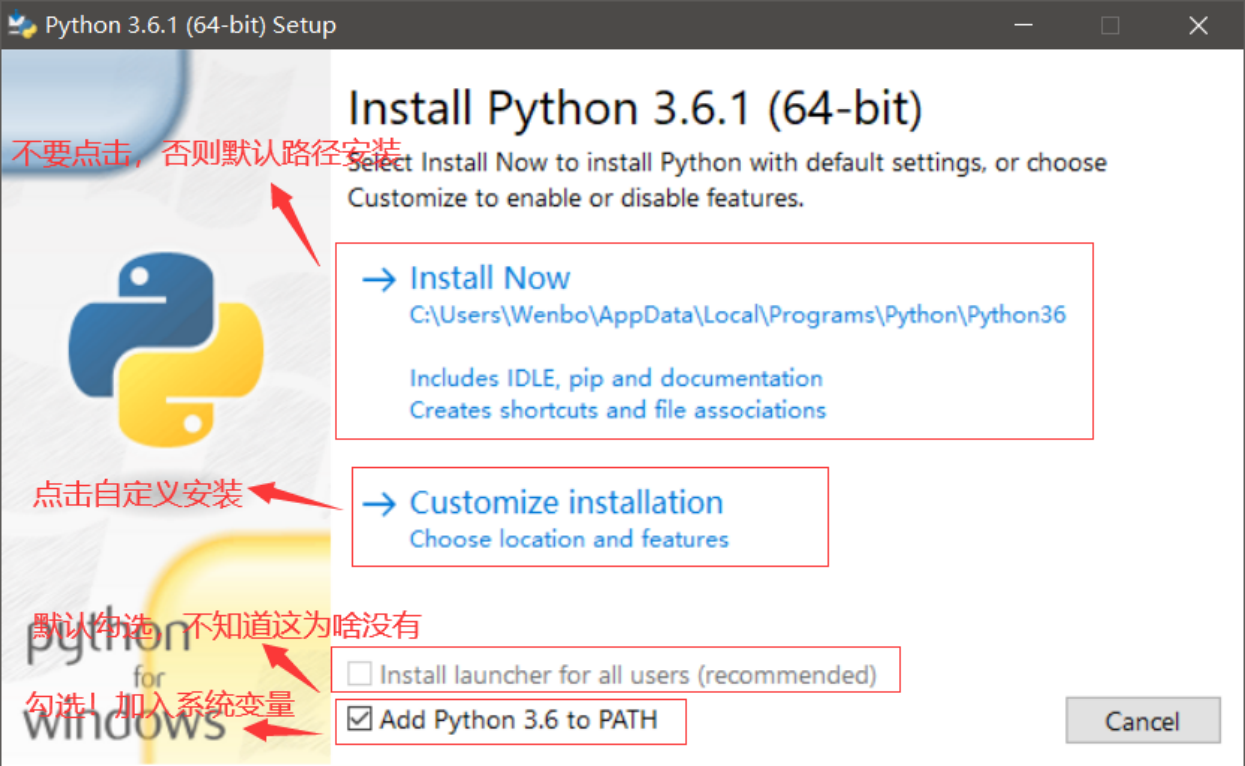Click the window title 'Python 3.6.1 (64-bit) Setup'
The image size is (1245, 766).
pos(191,25)
